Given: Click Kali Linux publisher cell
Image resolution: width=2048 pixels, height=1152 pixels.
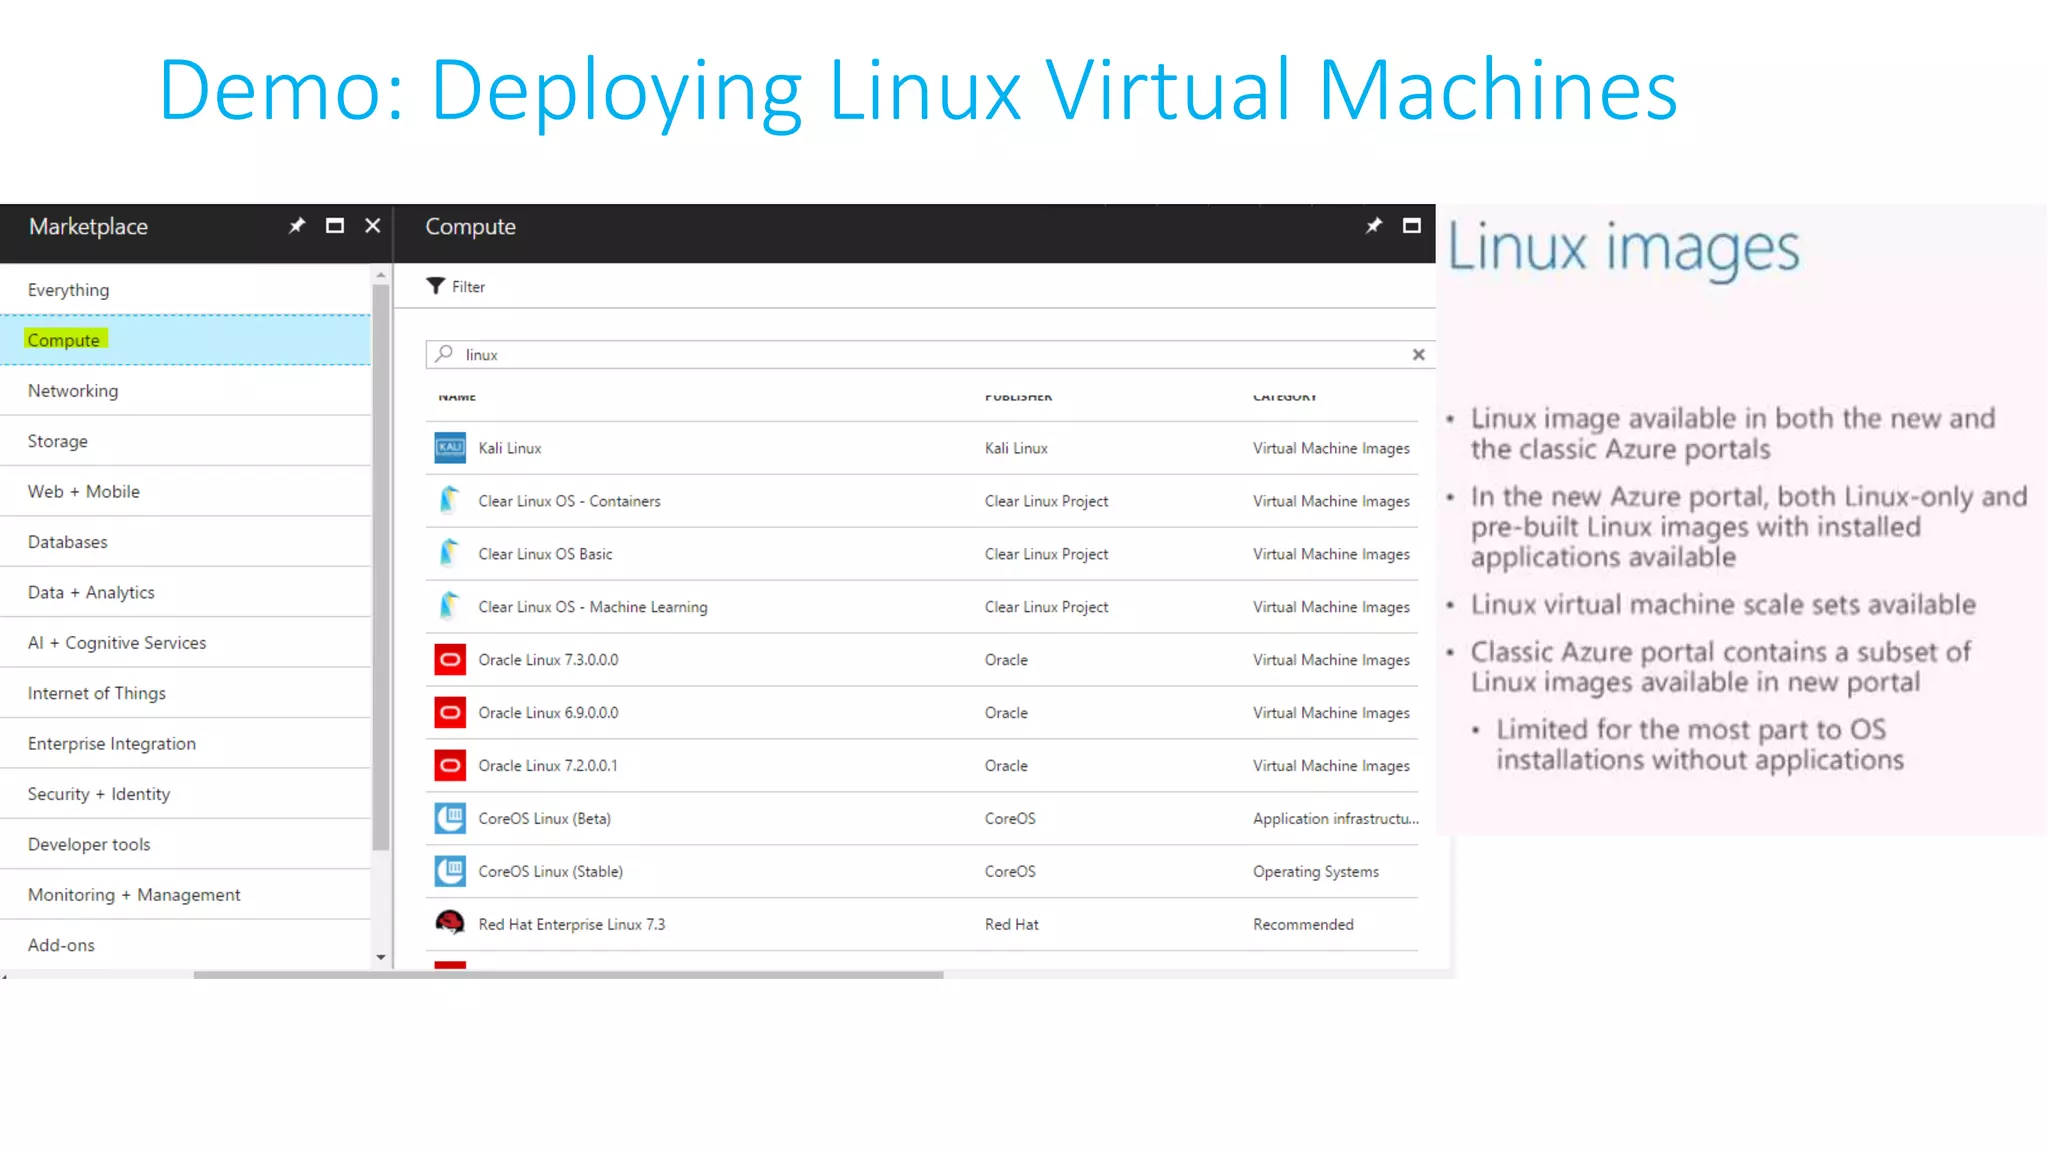Looking at the screenshot, I should [x=1016, y=448].
